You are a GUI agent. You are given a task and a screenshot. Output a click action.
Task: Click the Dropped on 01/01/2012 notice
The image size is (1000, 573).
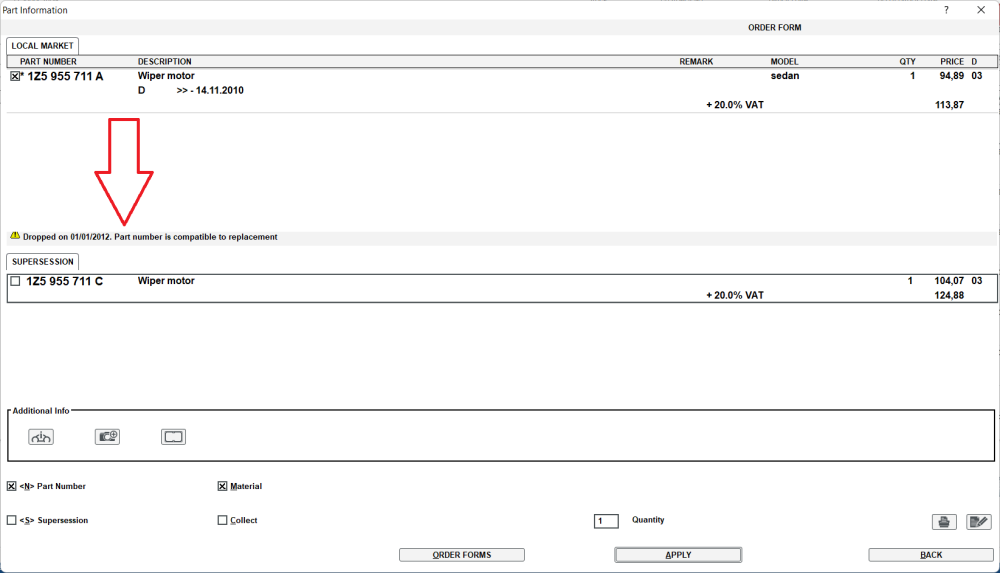[150, 237]
